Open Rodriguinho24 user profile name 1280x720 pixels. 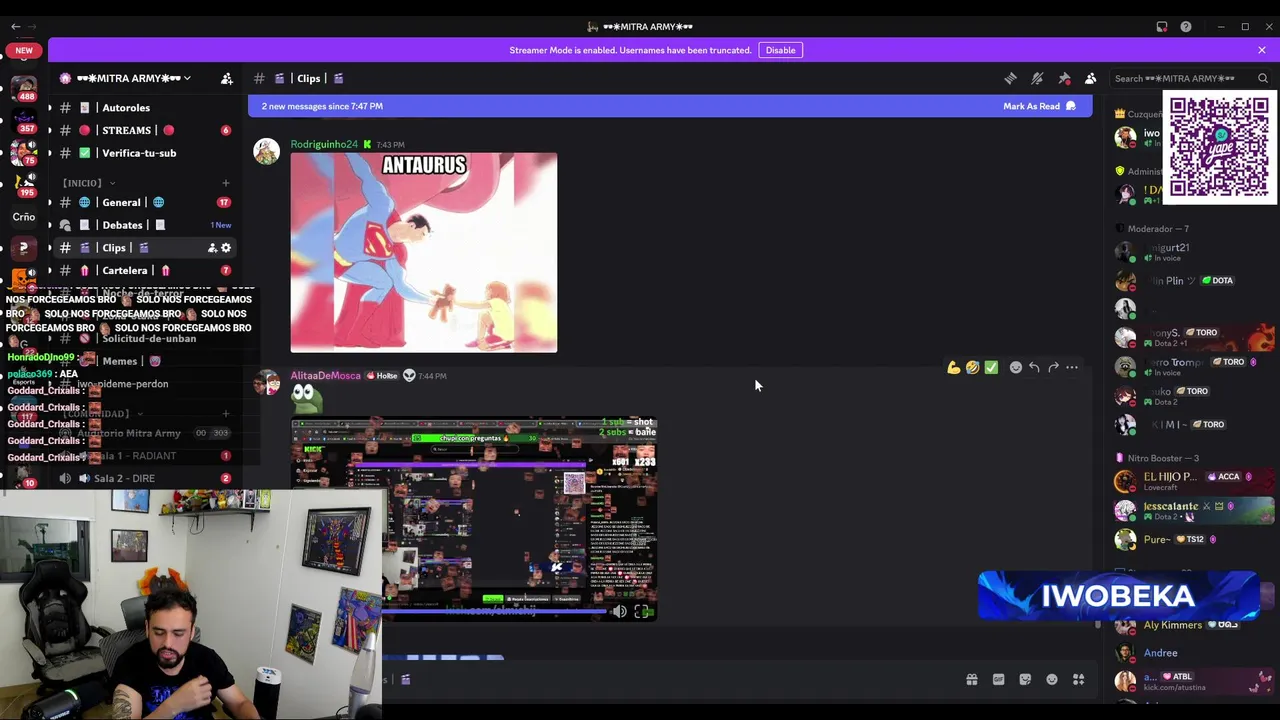coord(324,144)
